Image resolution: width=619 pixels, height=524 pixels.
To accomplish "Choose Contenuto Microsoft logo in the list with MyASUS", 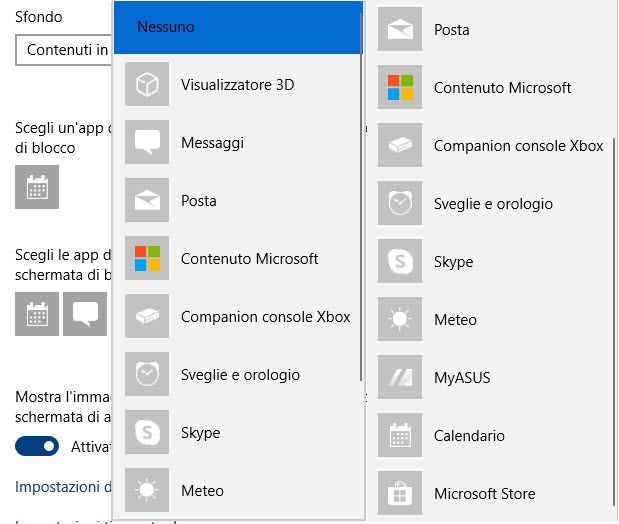I will click(400, 87).
